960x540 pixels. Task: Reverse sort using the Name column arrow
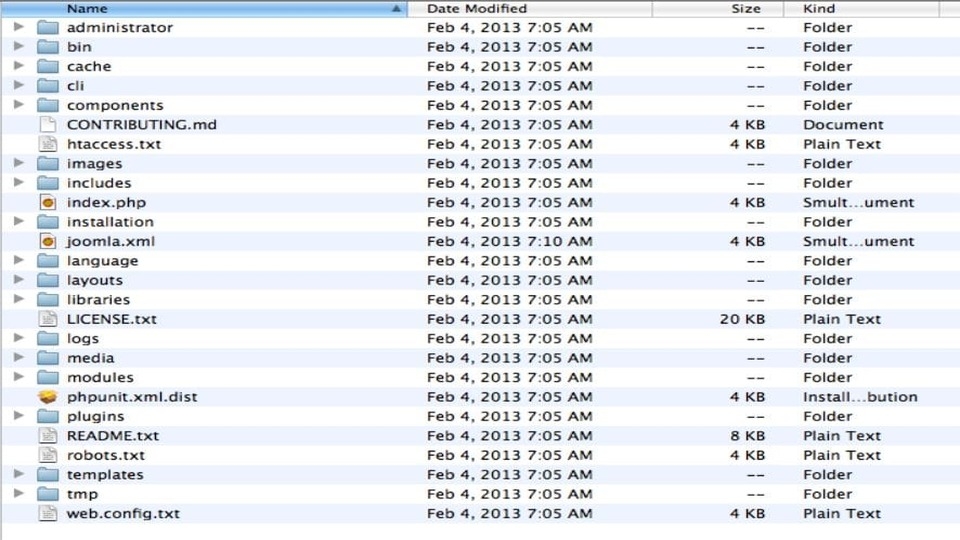click(396, 9)
